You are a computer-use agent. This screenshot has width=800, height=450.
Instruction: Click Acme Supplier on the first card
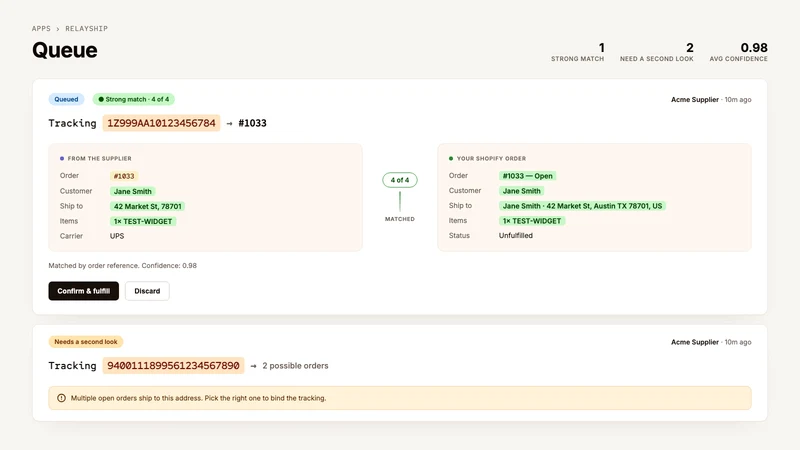click(694, 99)
